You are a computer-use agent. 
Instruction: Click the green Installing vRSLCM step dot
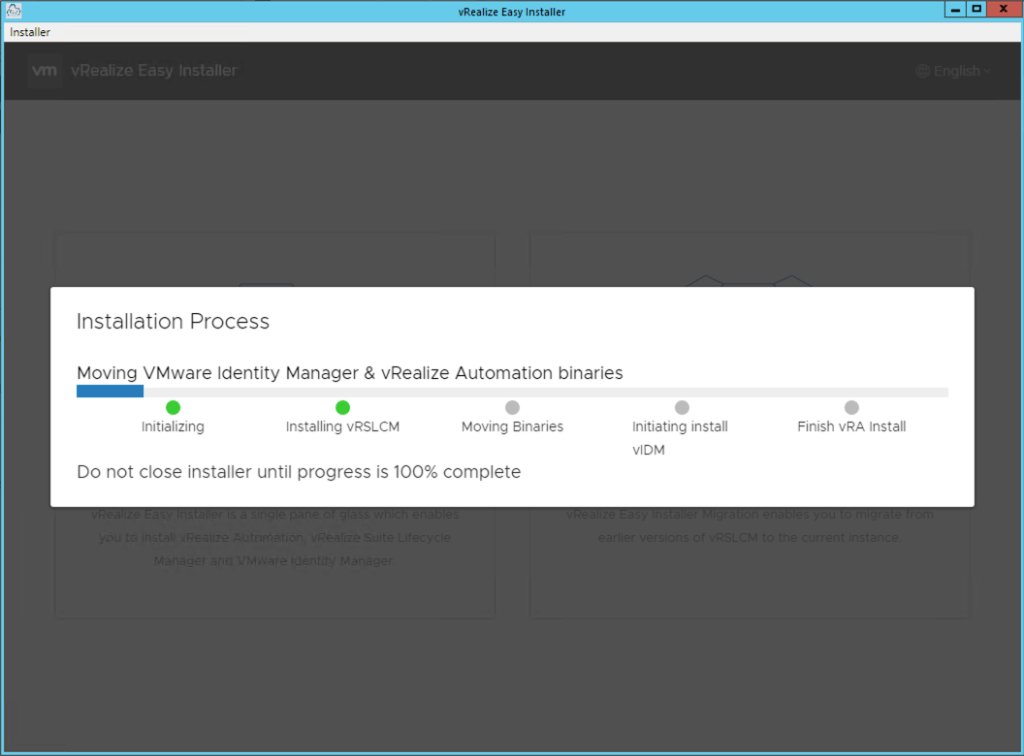coord(343,407)
